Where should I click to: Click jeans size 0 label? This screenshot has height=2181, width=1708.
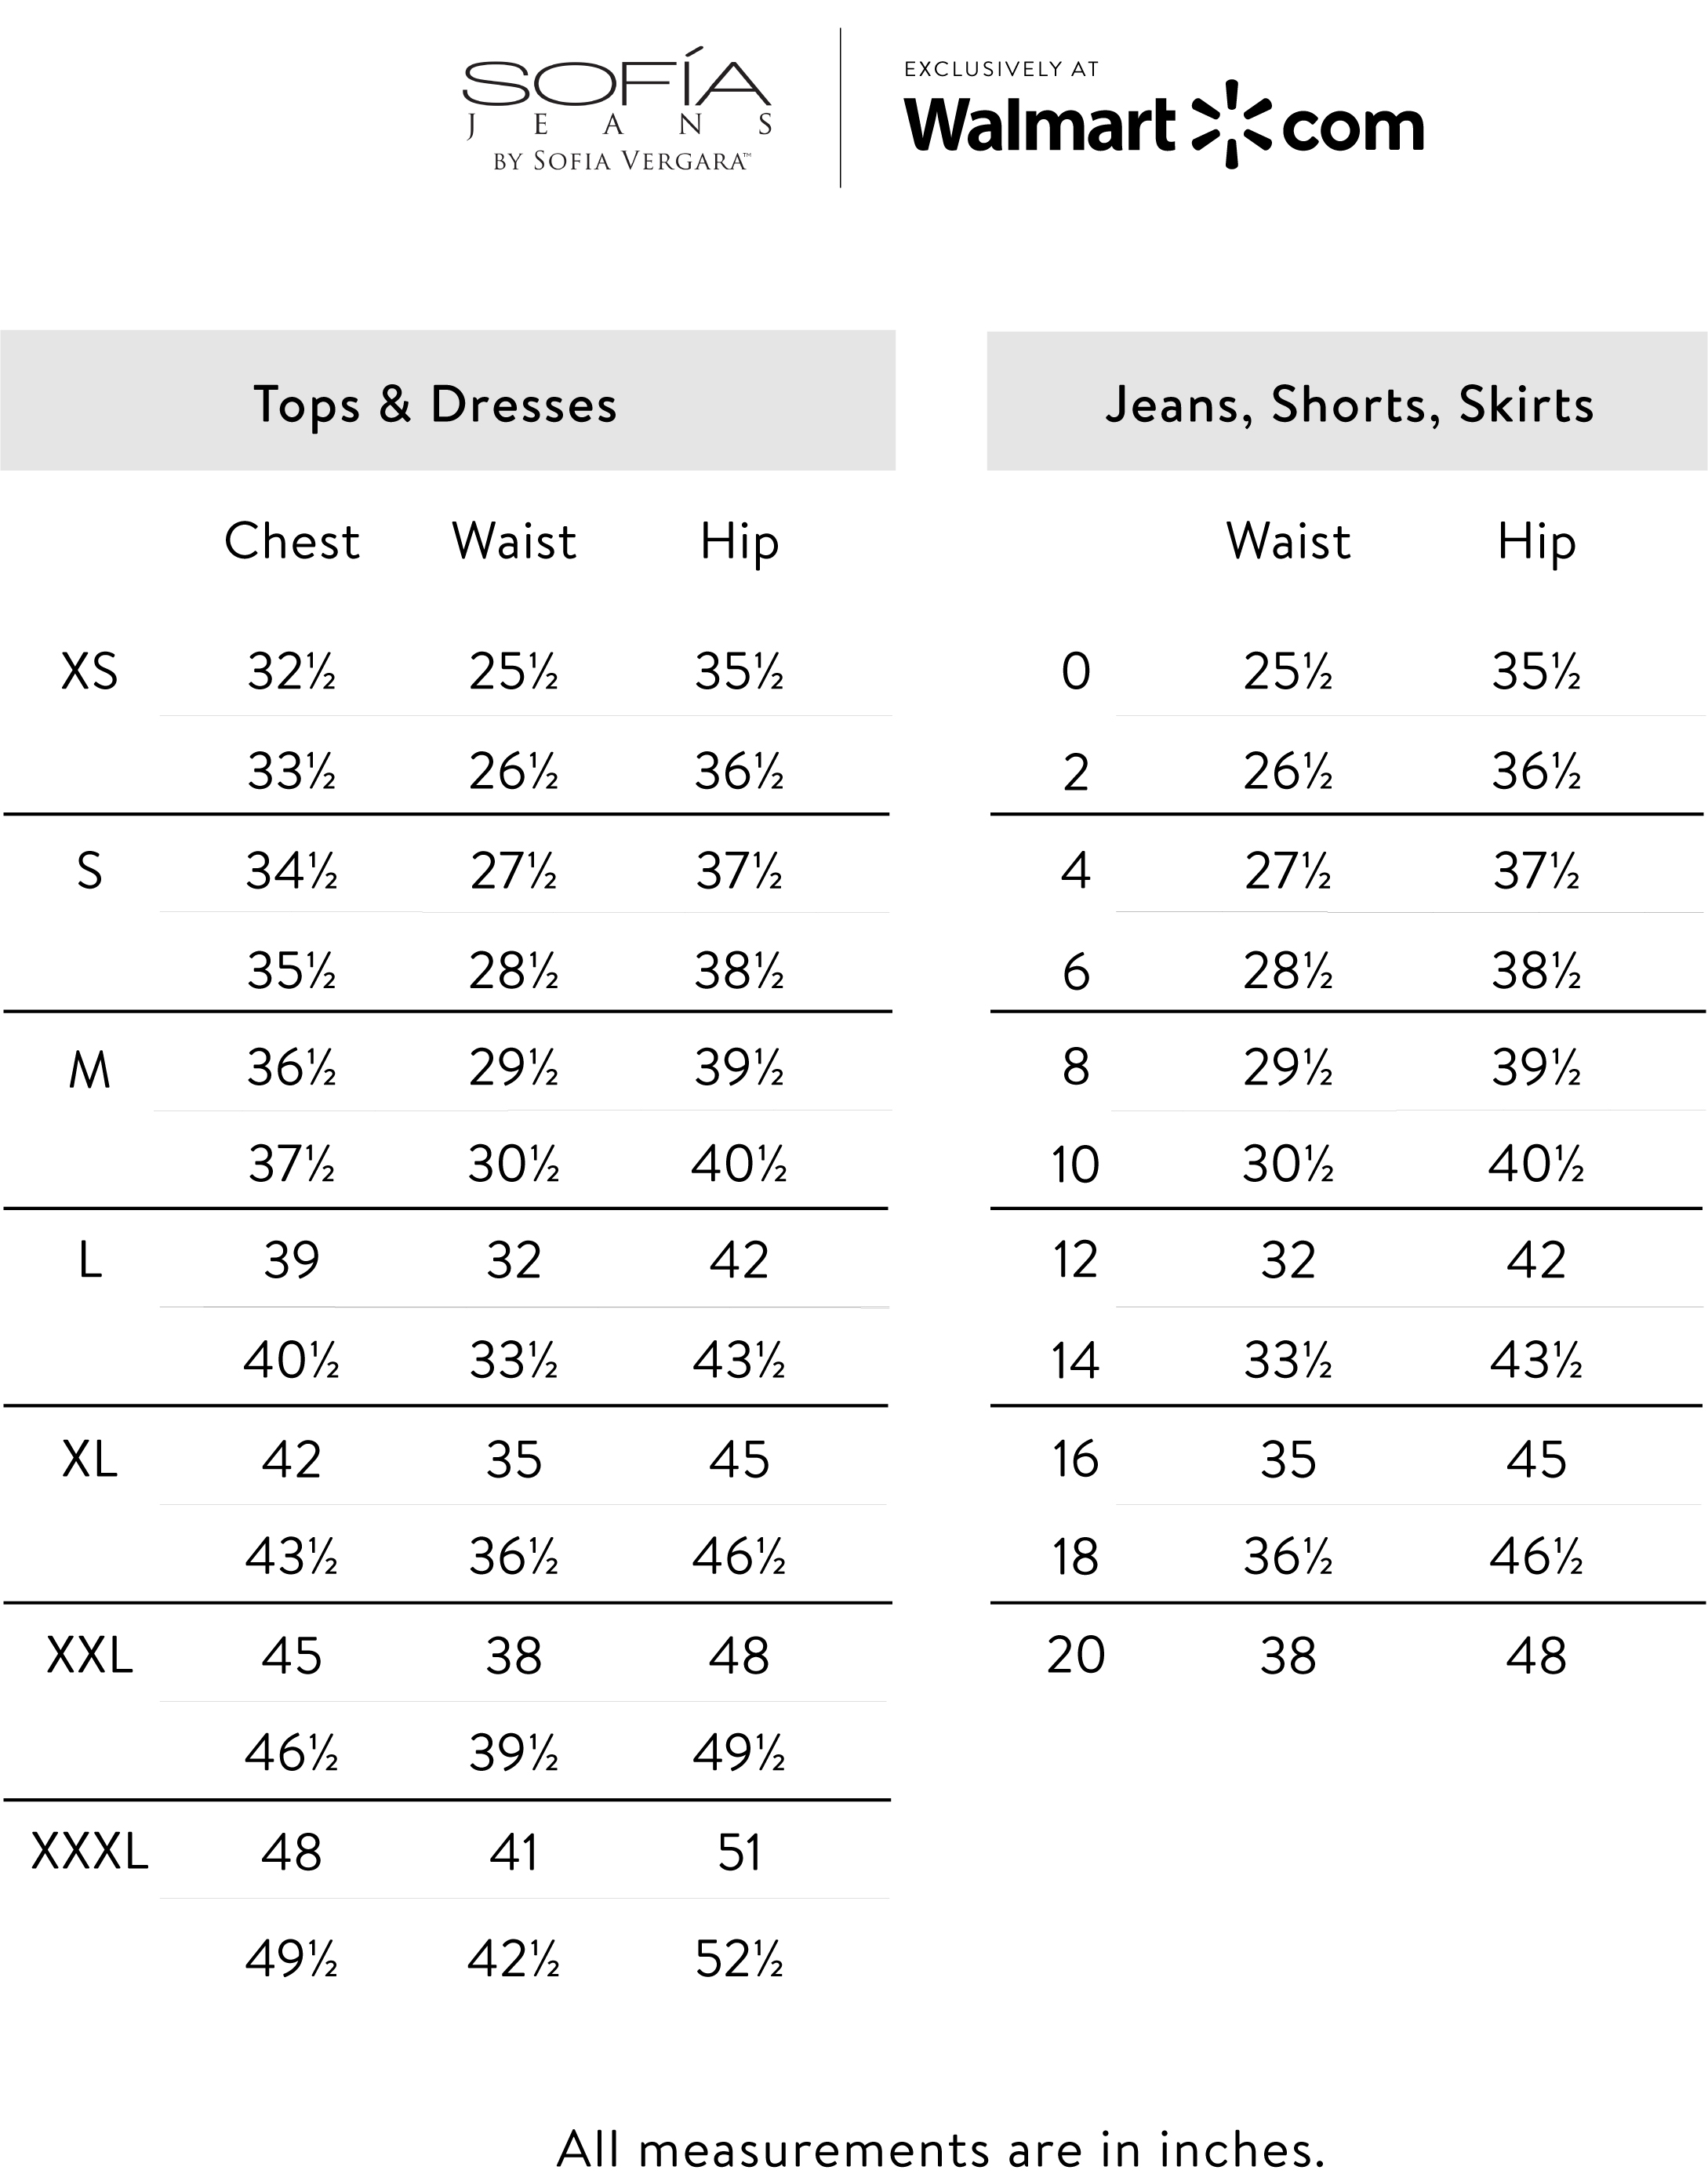tap(1076, 671)
